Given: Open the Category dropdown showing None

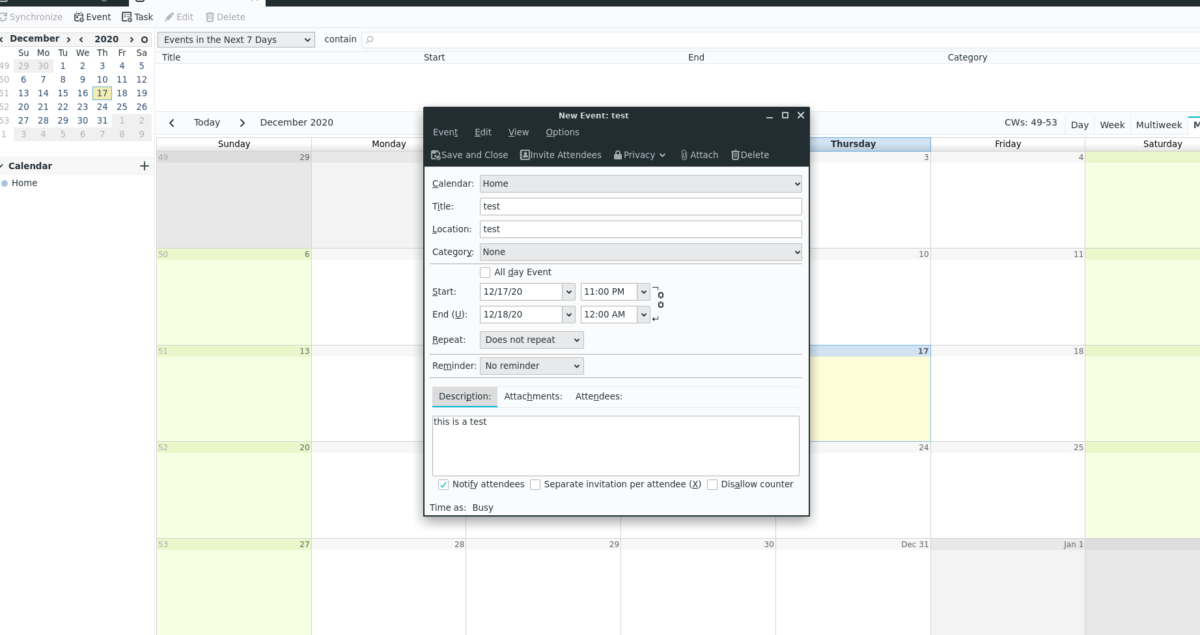Looking at the screenshot, I should (640, 251).
